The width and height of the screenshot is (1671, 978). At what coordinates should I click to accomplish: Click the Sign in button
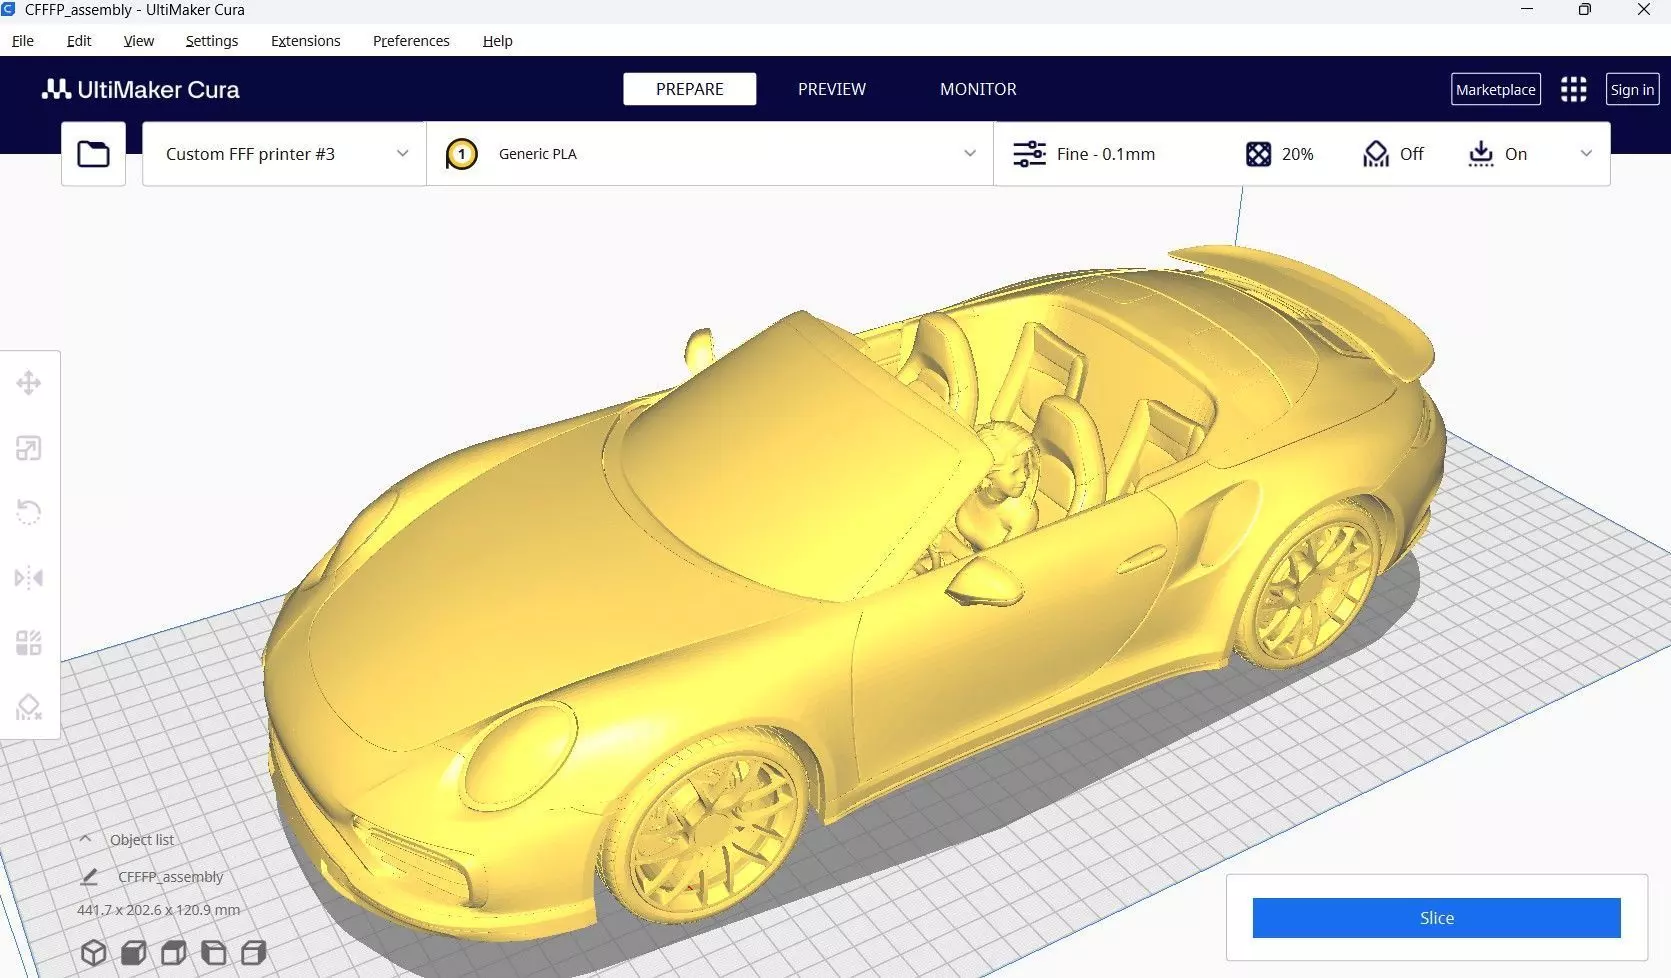click(x=1632, y=90)
